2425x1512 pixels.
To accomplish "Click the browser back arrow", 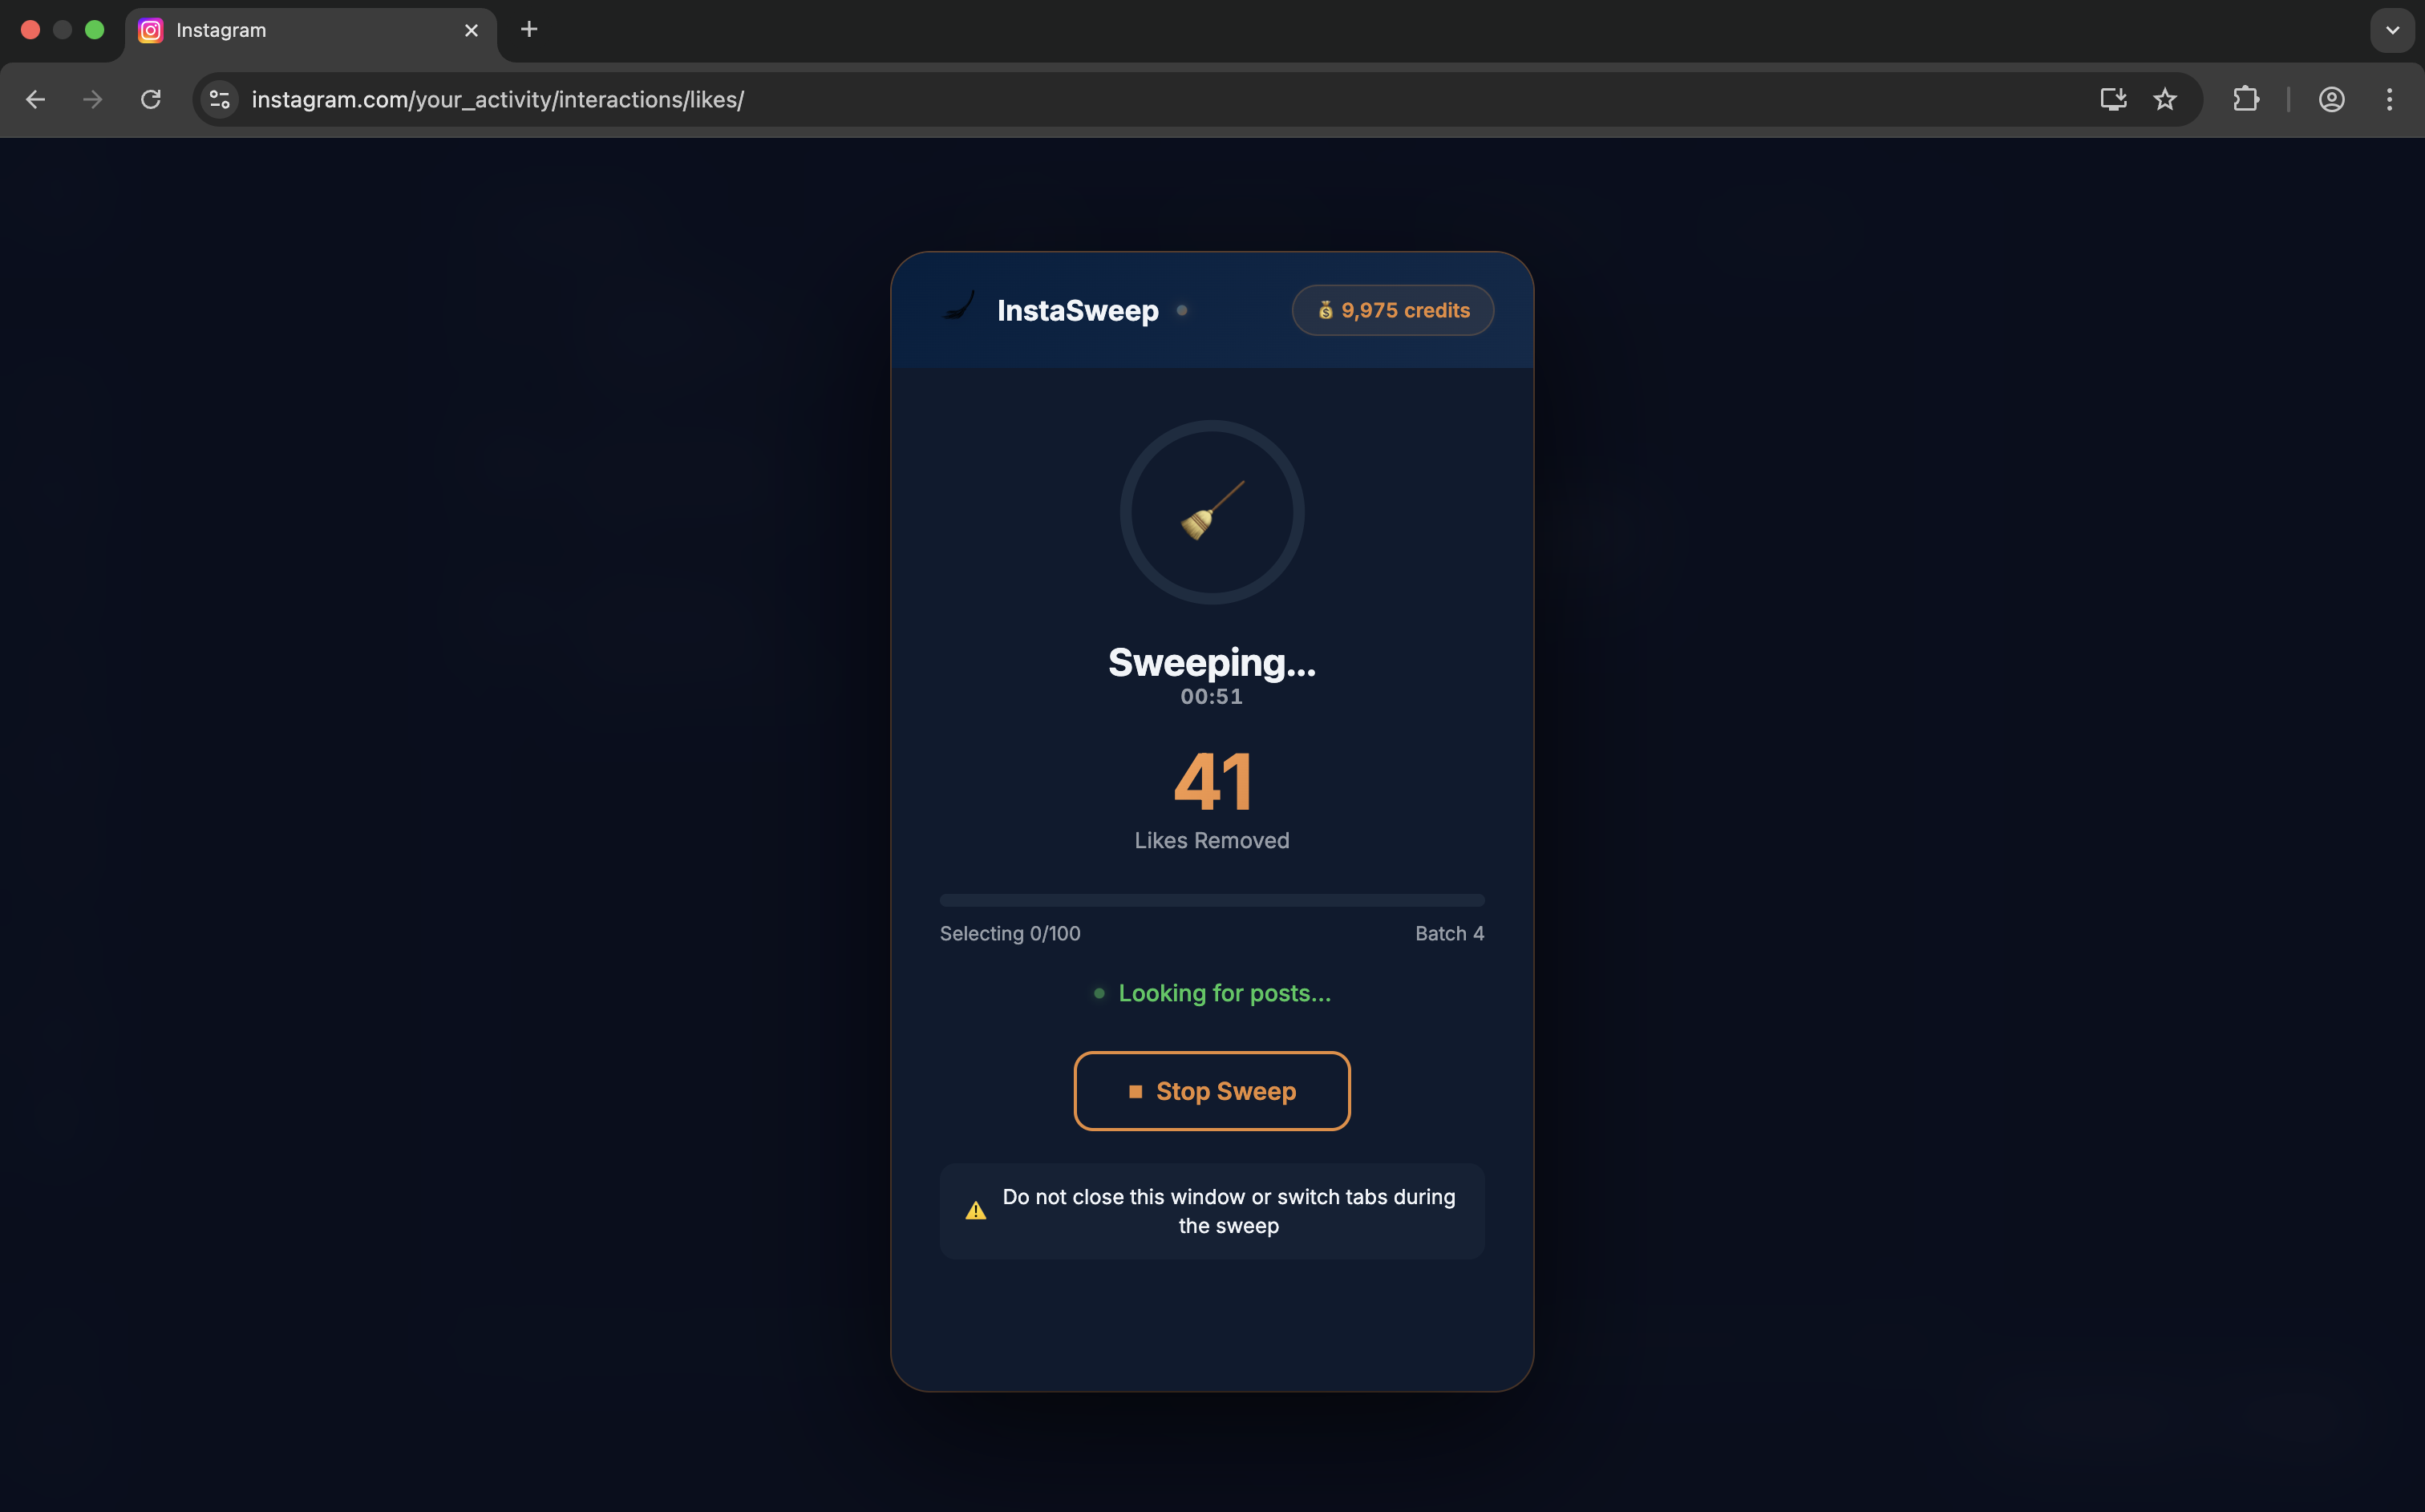I will click(x=36, y=99).
